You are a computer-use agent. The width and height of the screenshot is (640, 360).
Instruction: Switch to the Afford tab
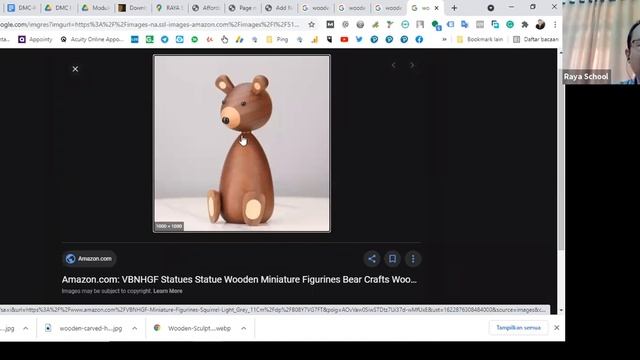tap(205, 8)
